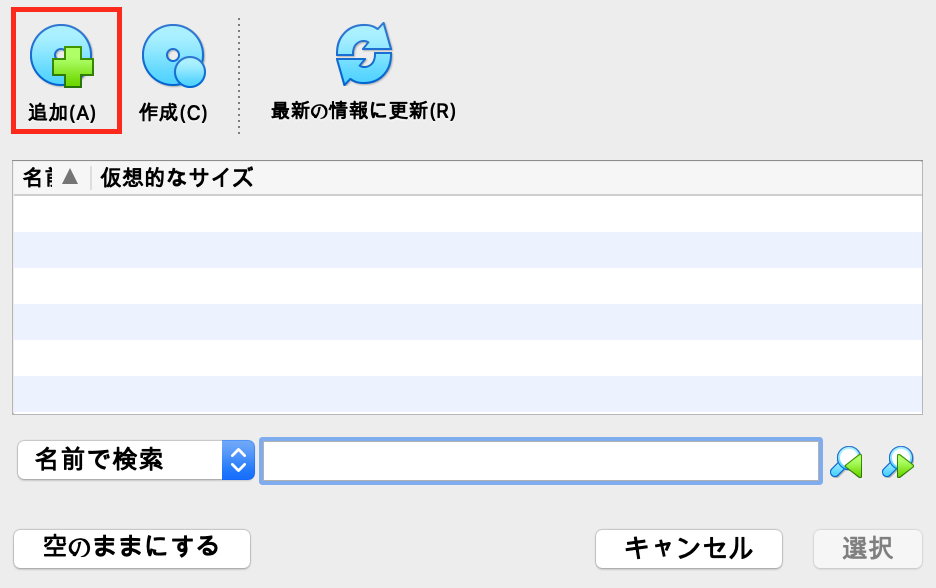
Task: Click the 最新の情報に更新(R) refresh icon
Action: pos(364,54)
